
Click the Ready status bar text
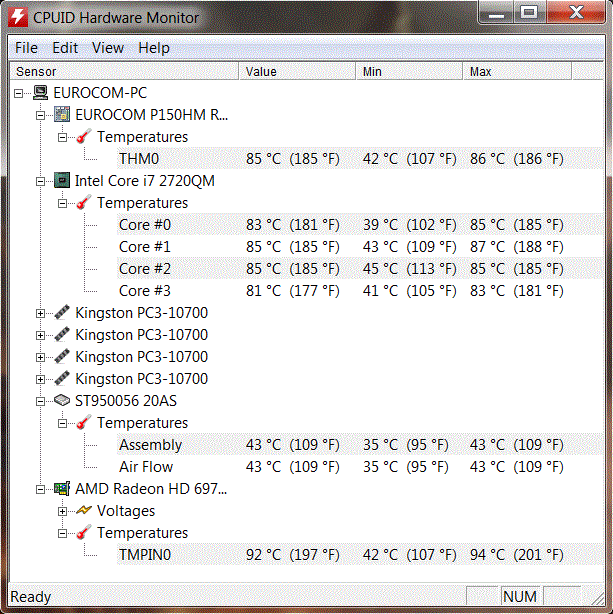[x=31, y=597]
